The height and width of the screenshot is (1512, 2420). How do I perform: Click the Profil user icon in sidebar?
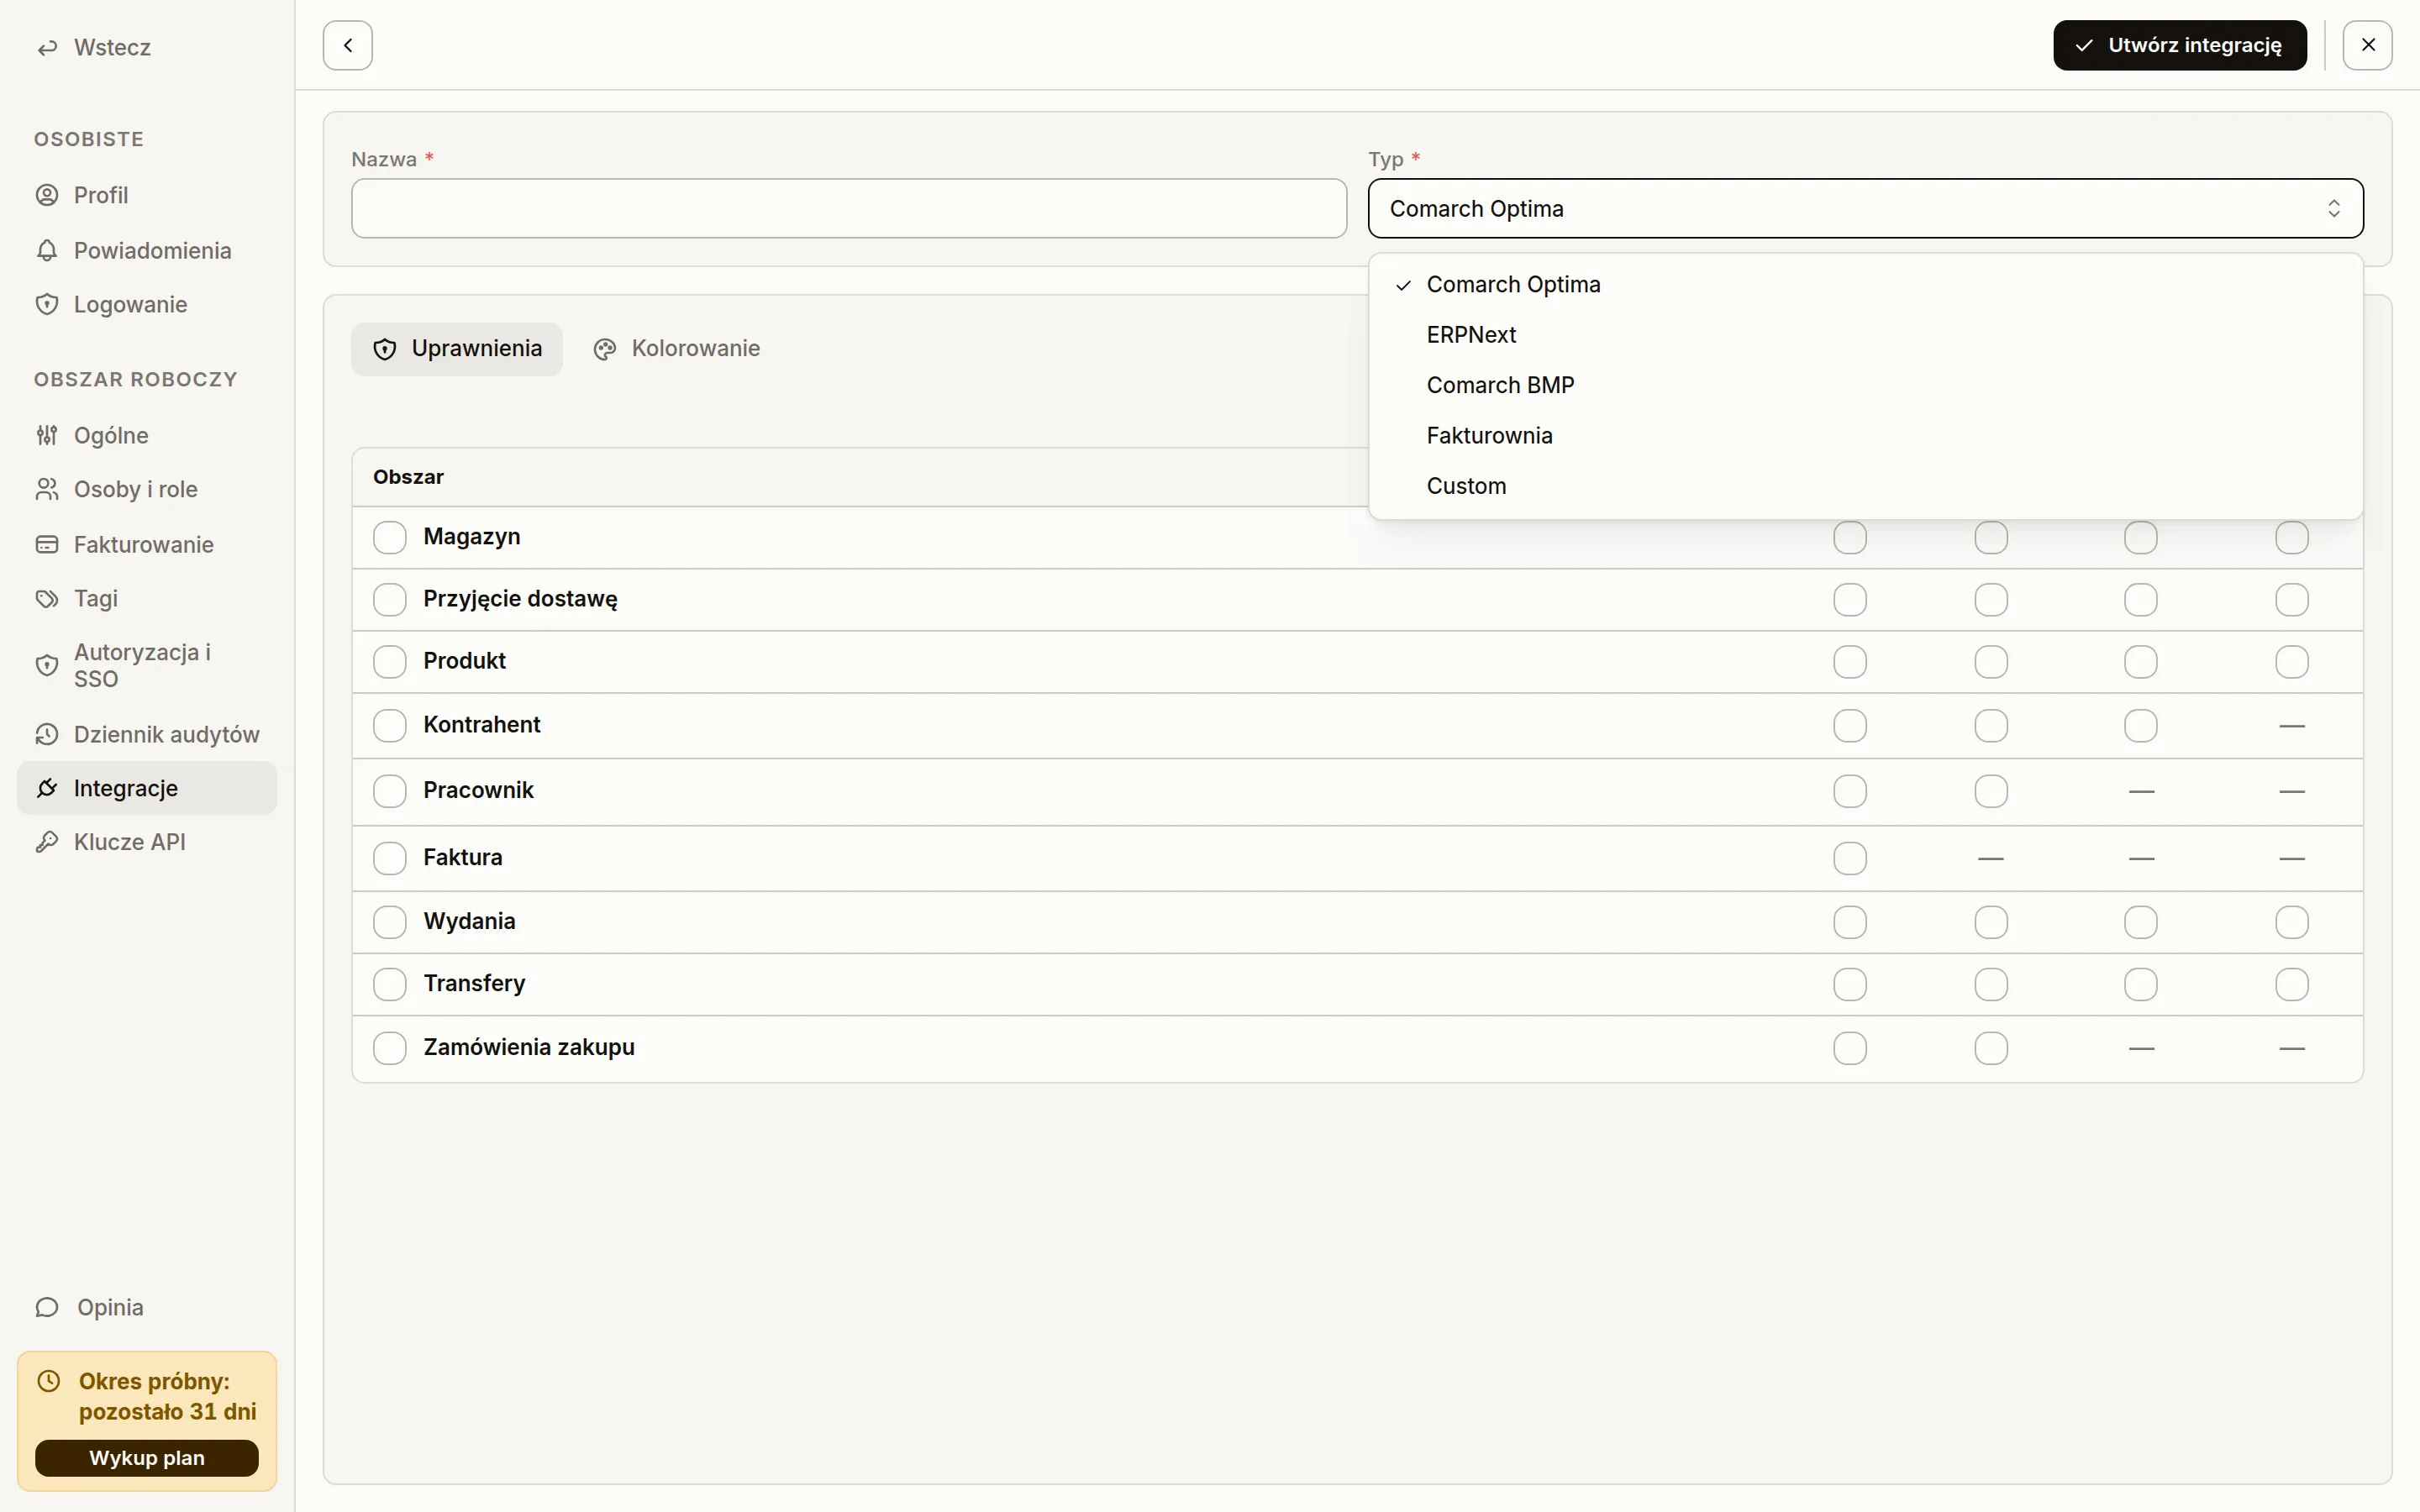(x=47, y=195)
